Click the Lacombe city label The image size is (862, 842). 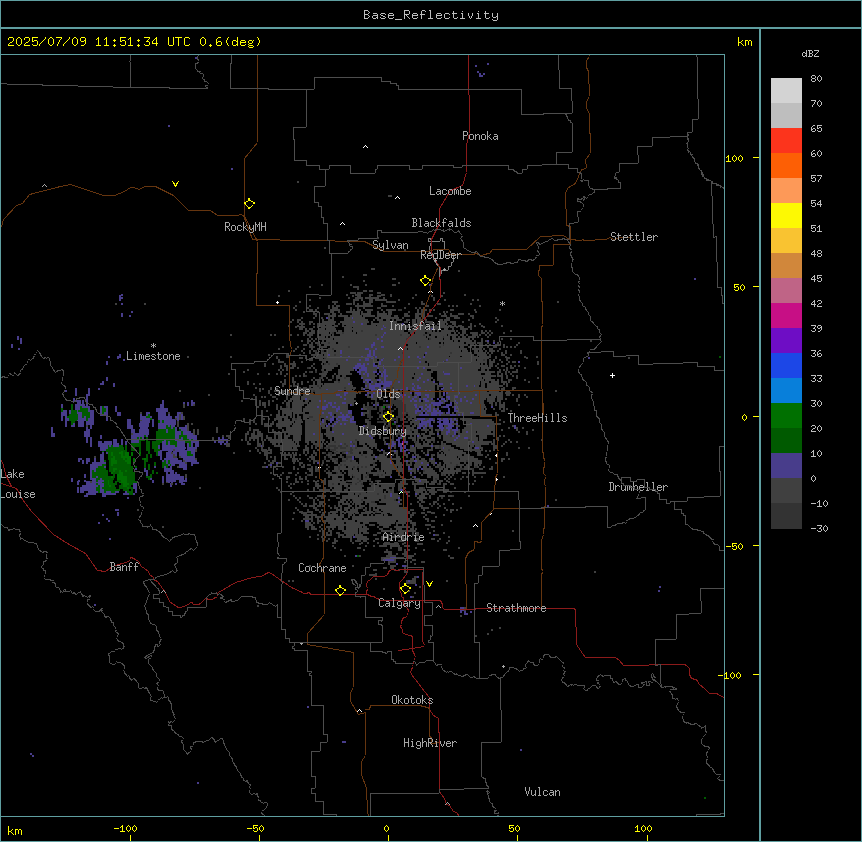450,191
